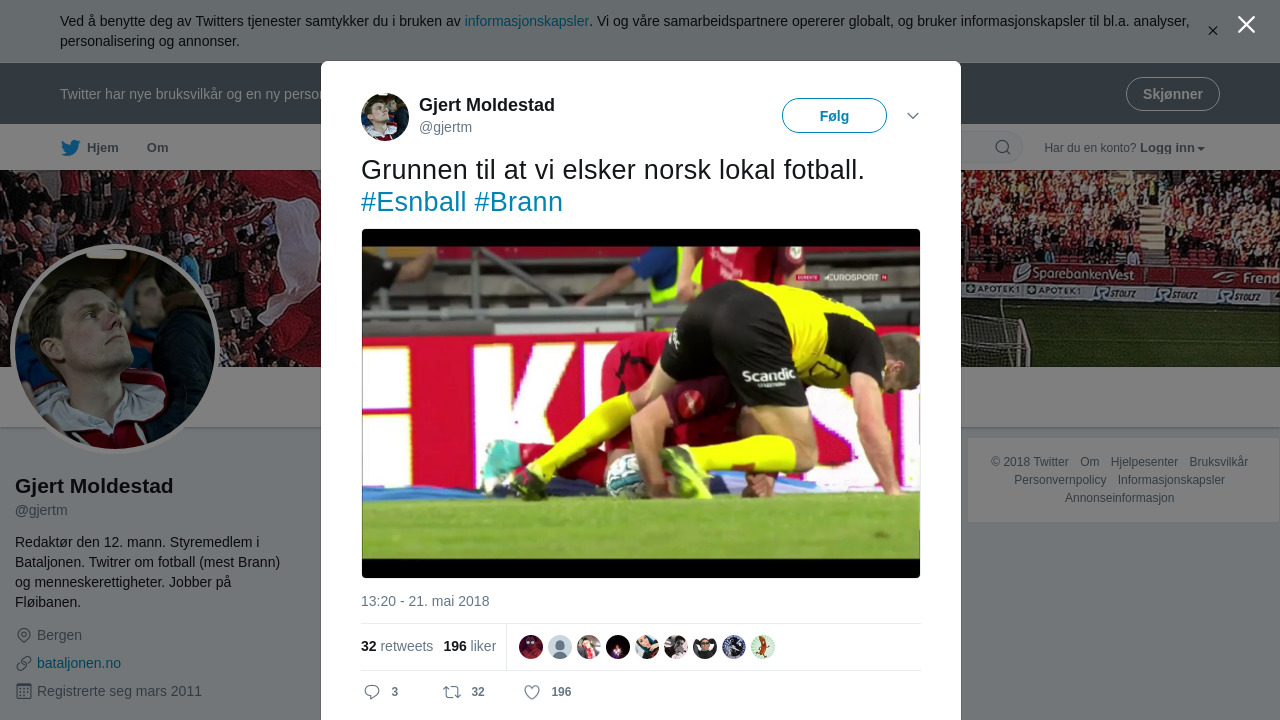Open the Om menu item
The width and height of the screenshot is (1280, 720).
click(x=158, y=148)
